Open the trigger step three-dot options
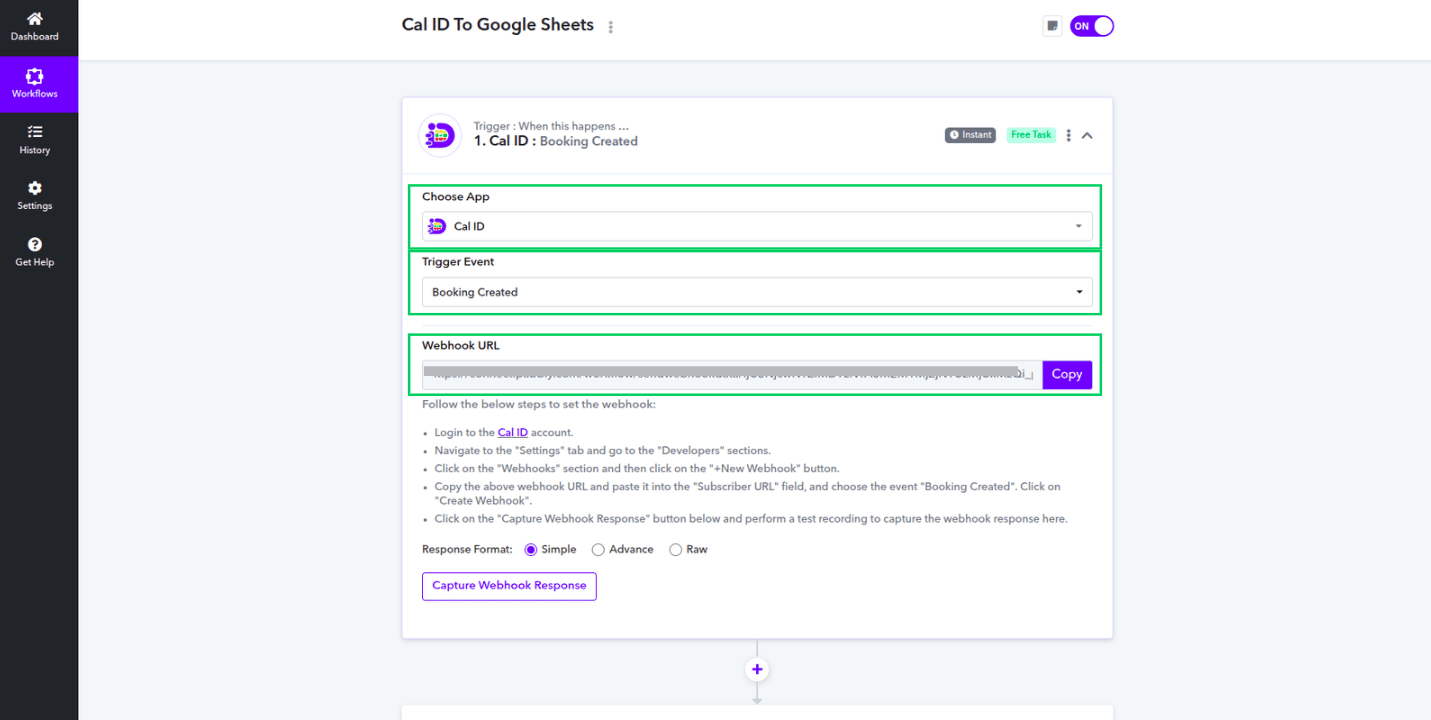This screenshot has width=1431, height=720. (x=1068, y=135)
